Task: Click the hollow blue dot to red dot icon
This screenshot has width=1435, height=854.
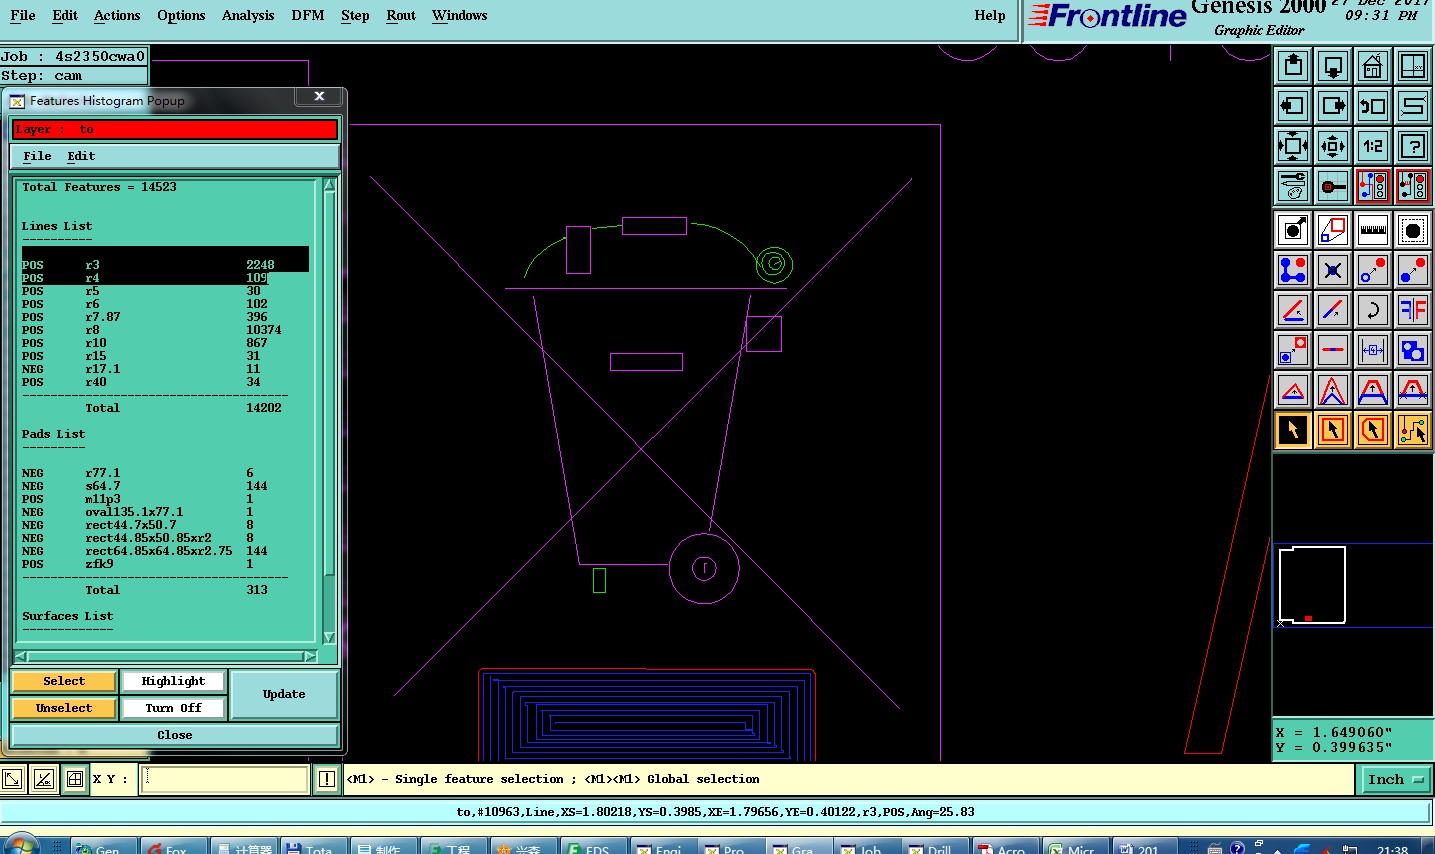Action: coord(1373,270)
